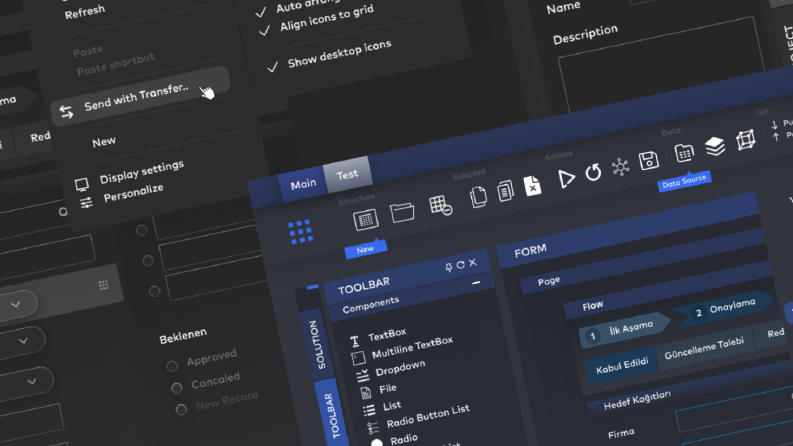Open the folder icon in Structure group
The width and height of the screenshot is (793, 446).
[403, 212]
